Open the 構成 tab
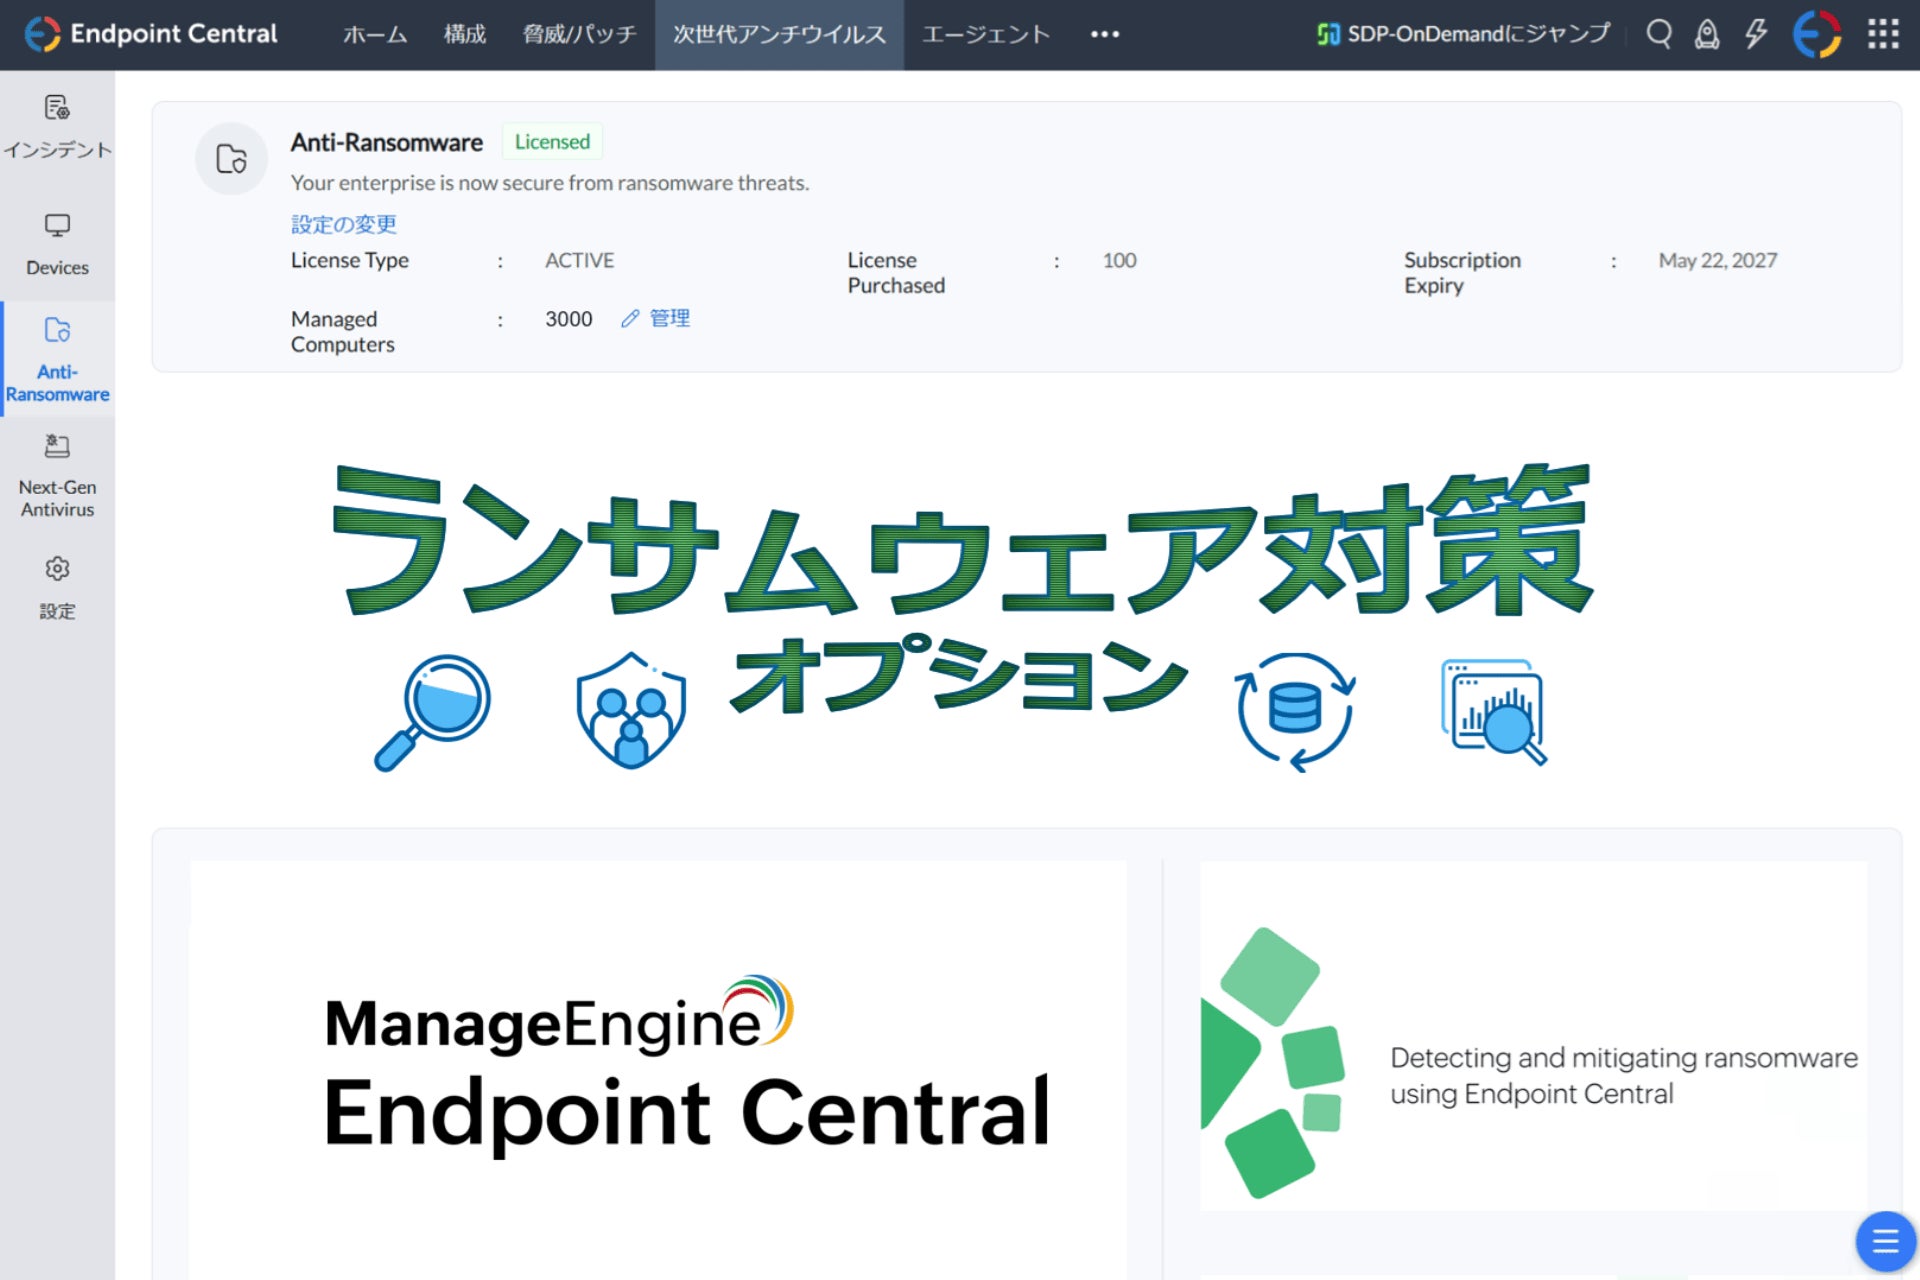 pyautogui.click(x=465, y=34)
